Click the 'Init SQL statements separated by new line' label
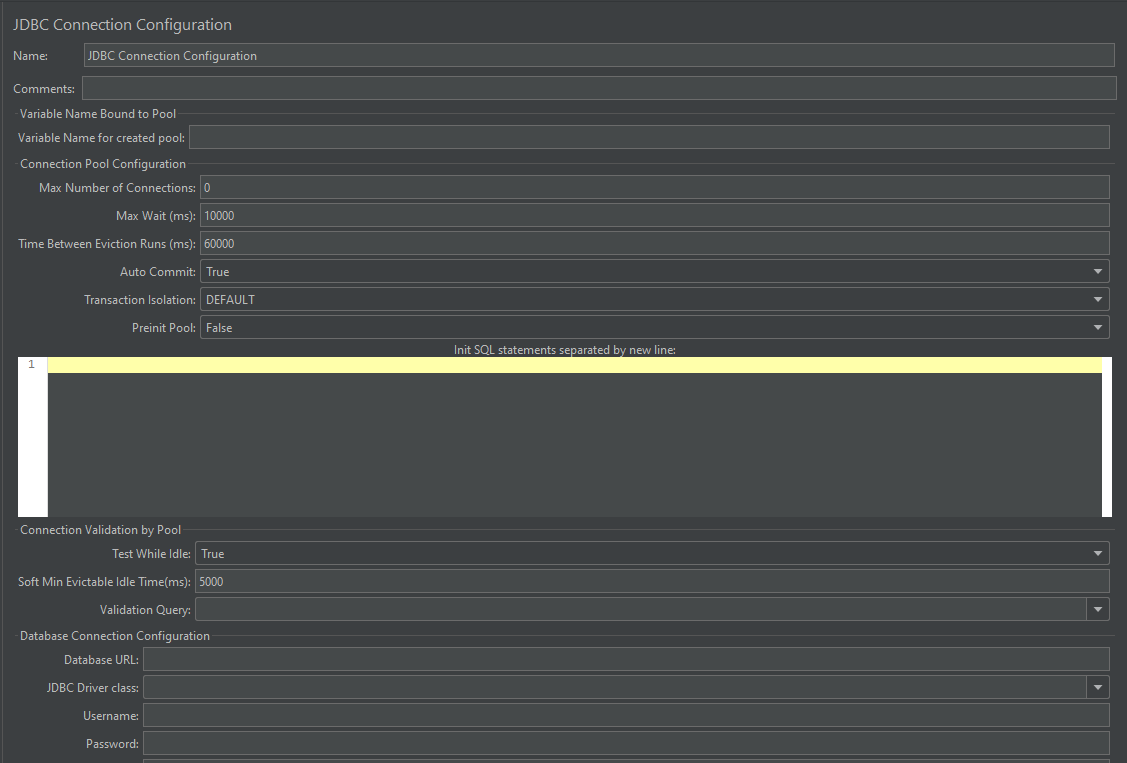 tap(564, 350)
